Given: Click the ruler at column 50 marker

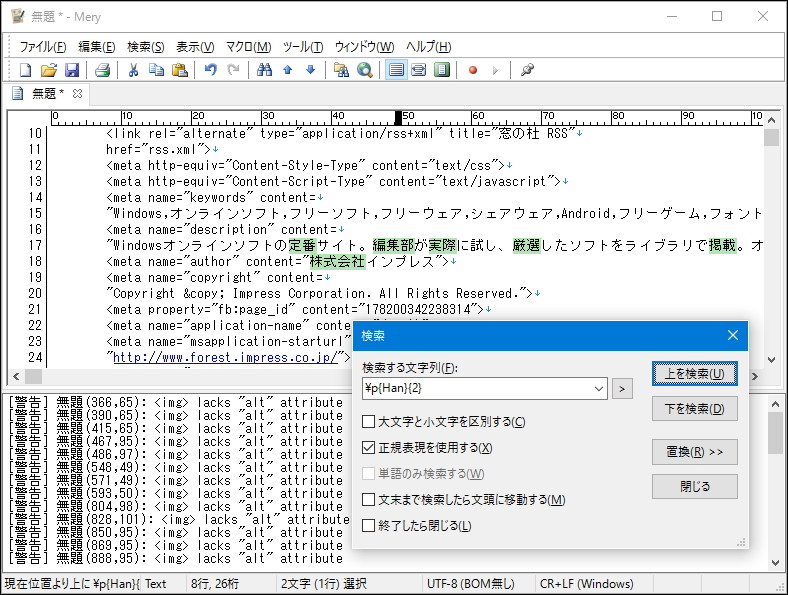Looking at the screenshot, I should click(x=399, y=118).
